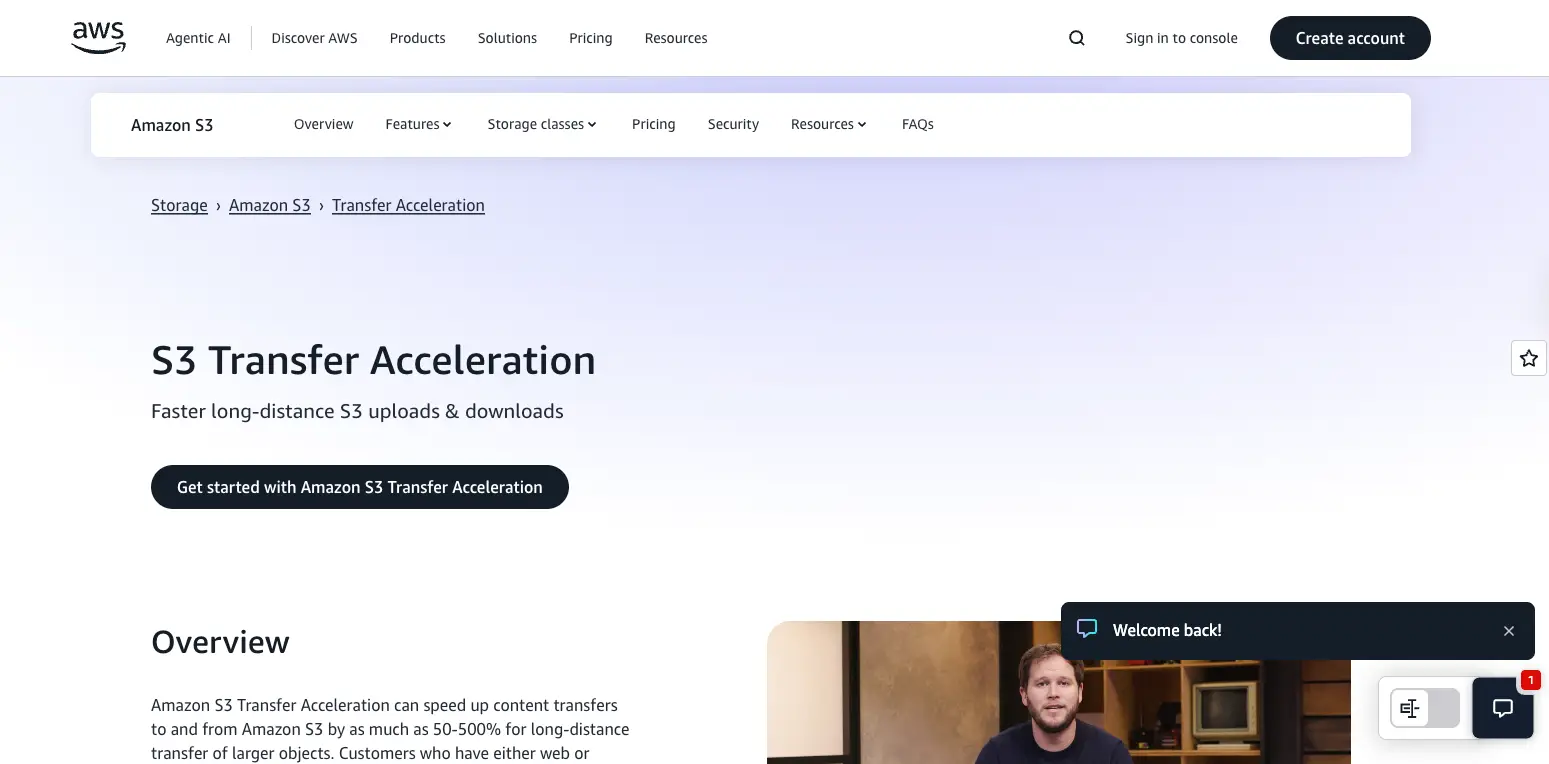Screen dimensions: 1549x764
Task: Click the S3 Transfer Acceleration heading
Action: pyautogui.click(x=373, y=360)
